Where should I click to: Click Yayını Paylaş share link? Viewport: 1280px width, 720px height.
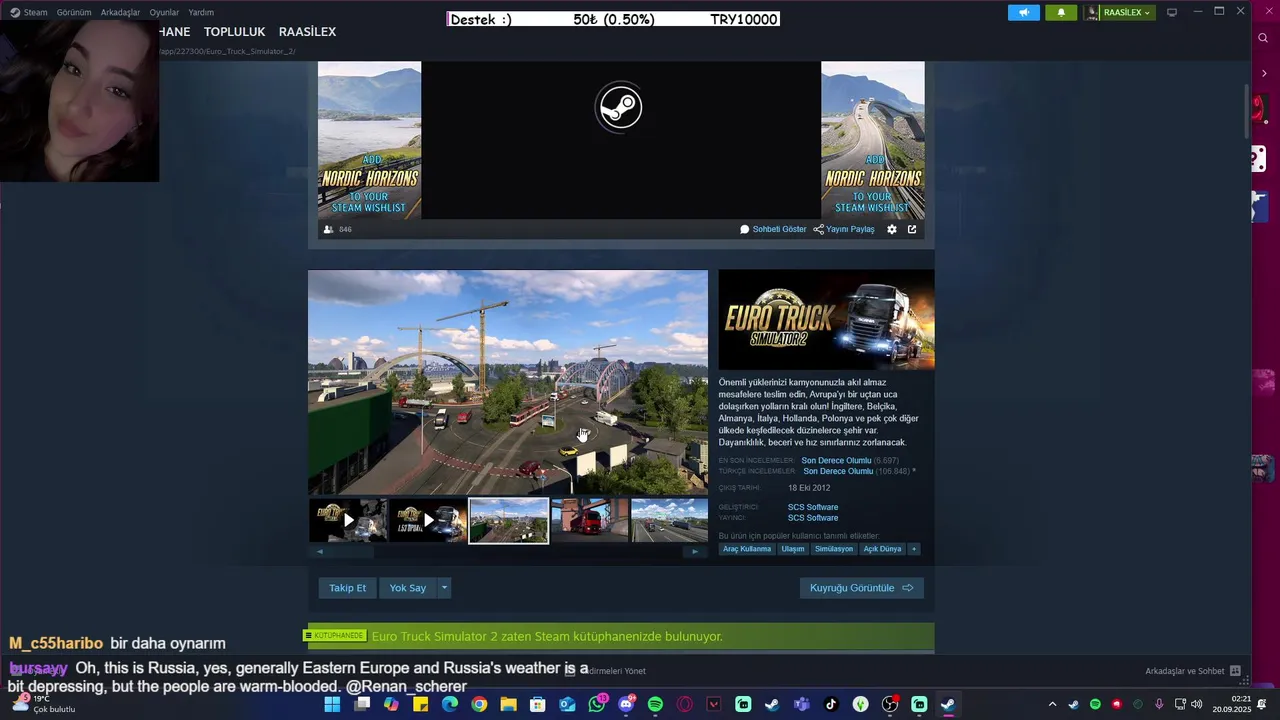(x=844, y=229)
